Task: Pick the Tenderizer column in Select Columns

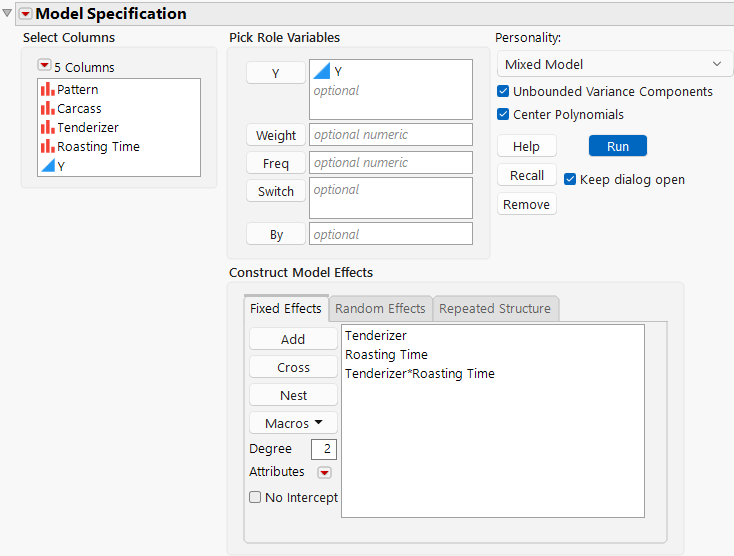Action: pyautogui.click(x=87, y=127)
